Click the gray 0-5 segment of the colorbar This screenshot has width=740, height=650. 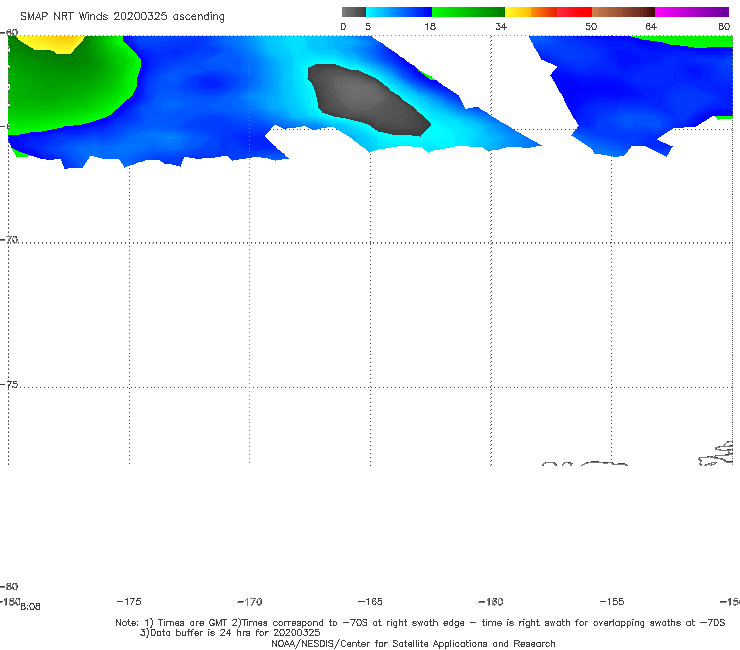[x=353, y=12]
